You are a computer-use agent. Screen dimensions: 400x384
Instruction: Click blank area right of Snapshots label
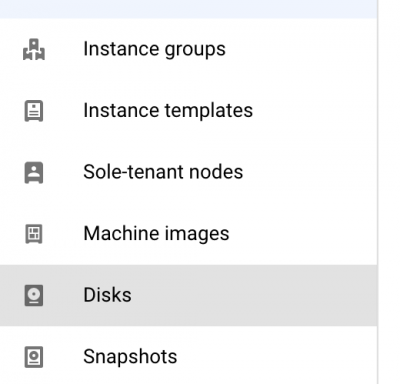[277, 357]
